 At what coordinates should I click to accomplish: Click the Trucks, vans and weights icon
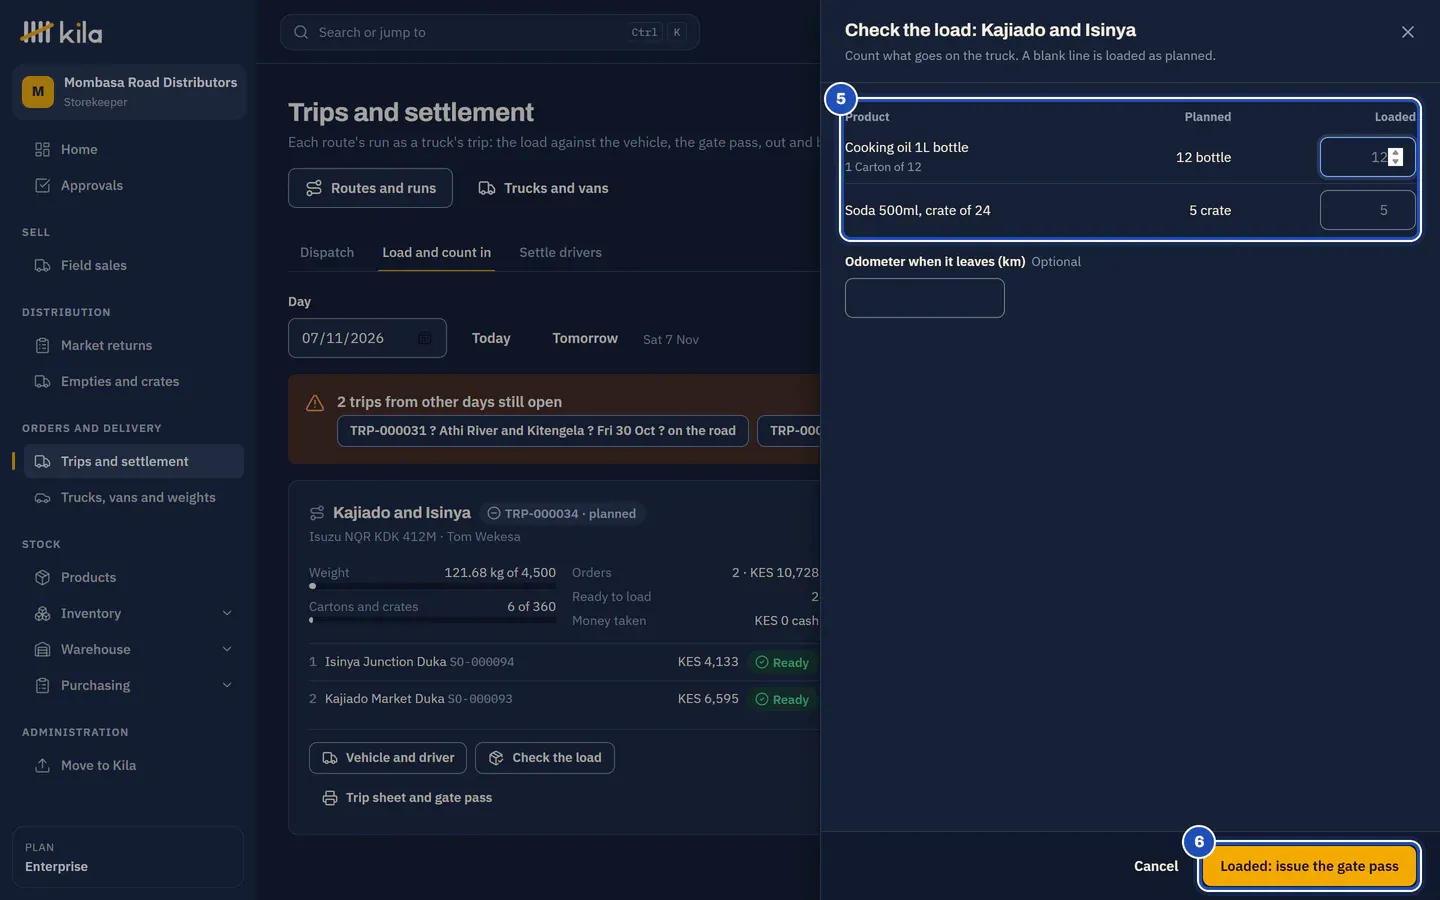[42, 497]
